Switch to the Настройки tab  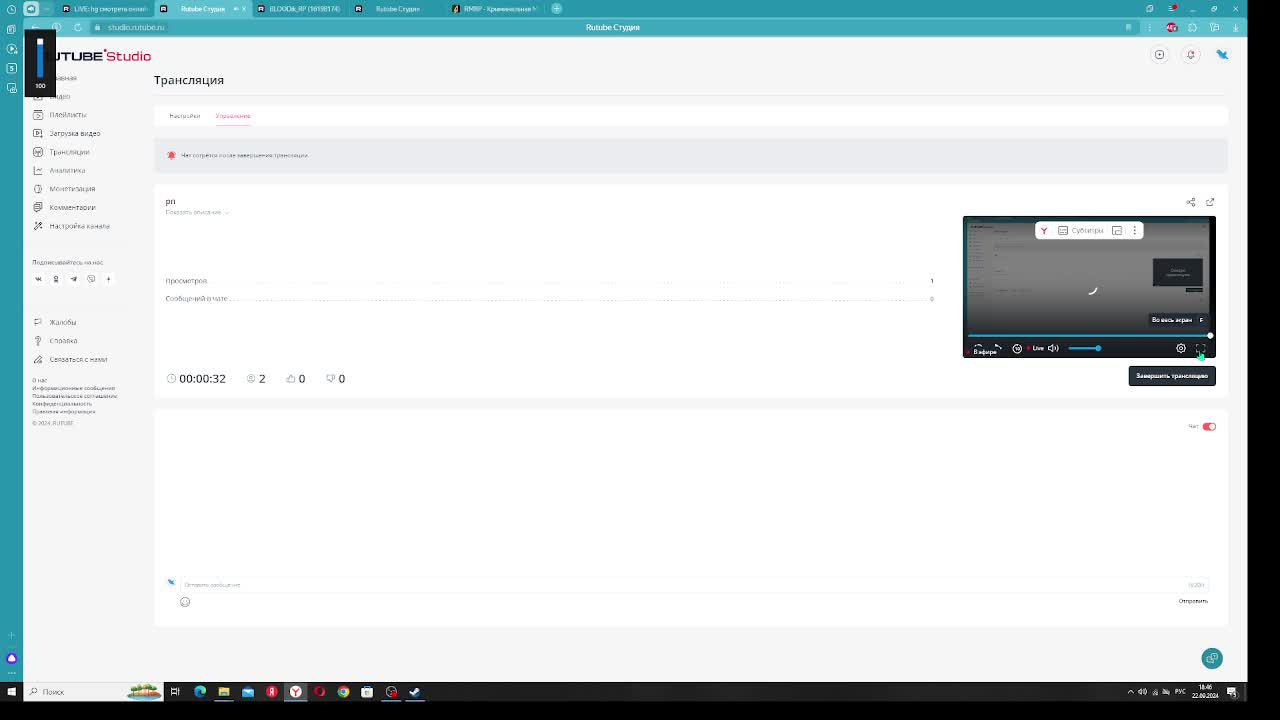point(184,116)
